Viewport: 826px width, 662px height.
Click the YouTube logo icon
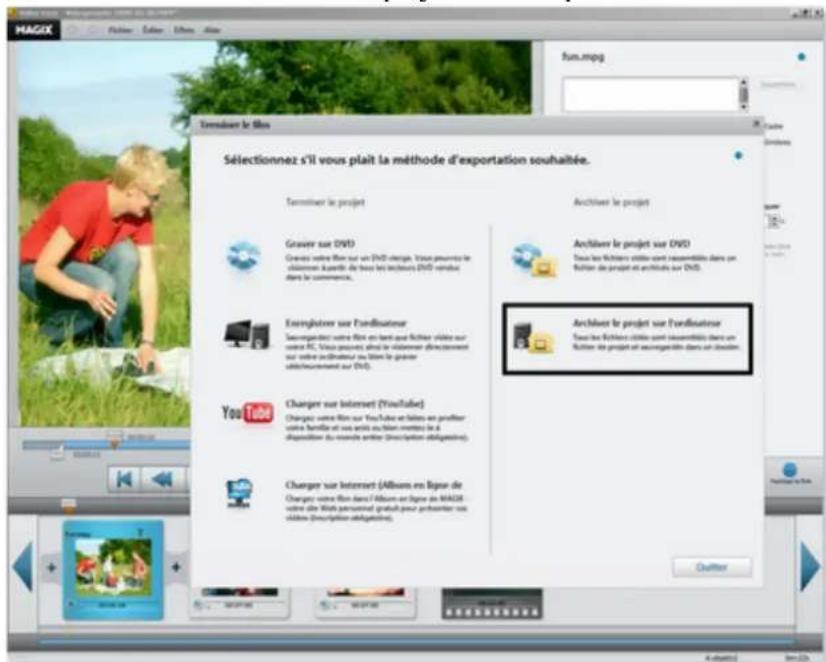click(248, 412)
